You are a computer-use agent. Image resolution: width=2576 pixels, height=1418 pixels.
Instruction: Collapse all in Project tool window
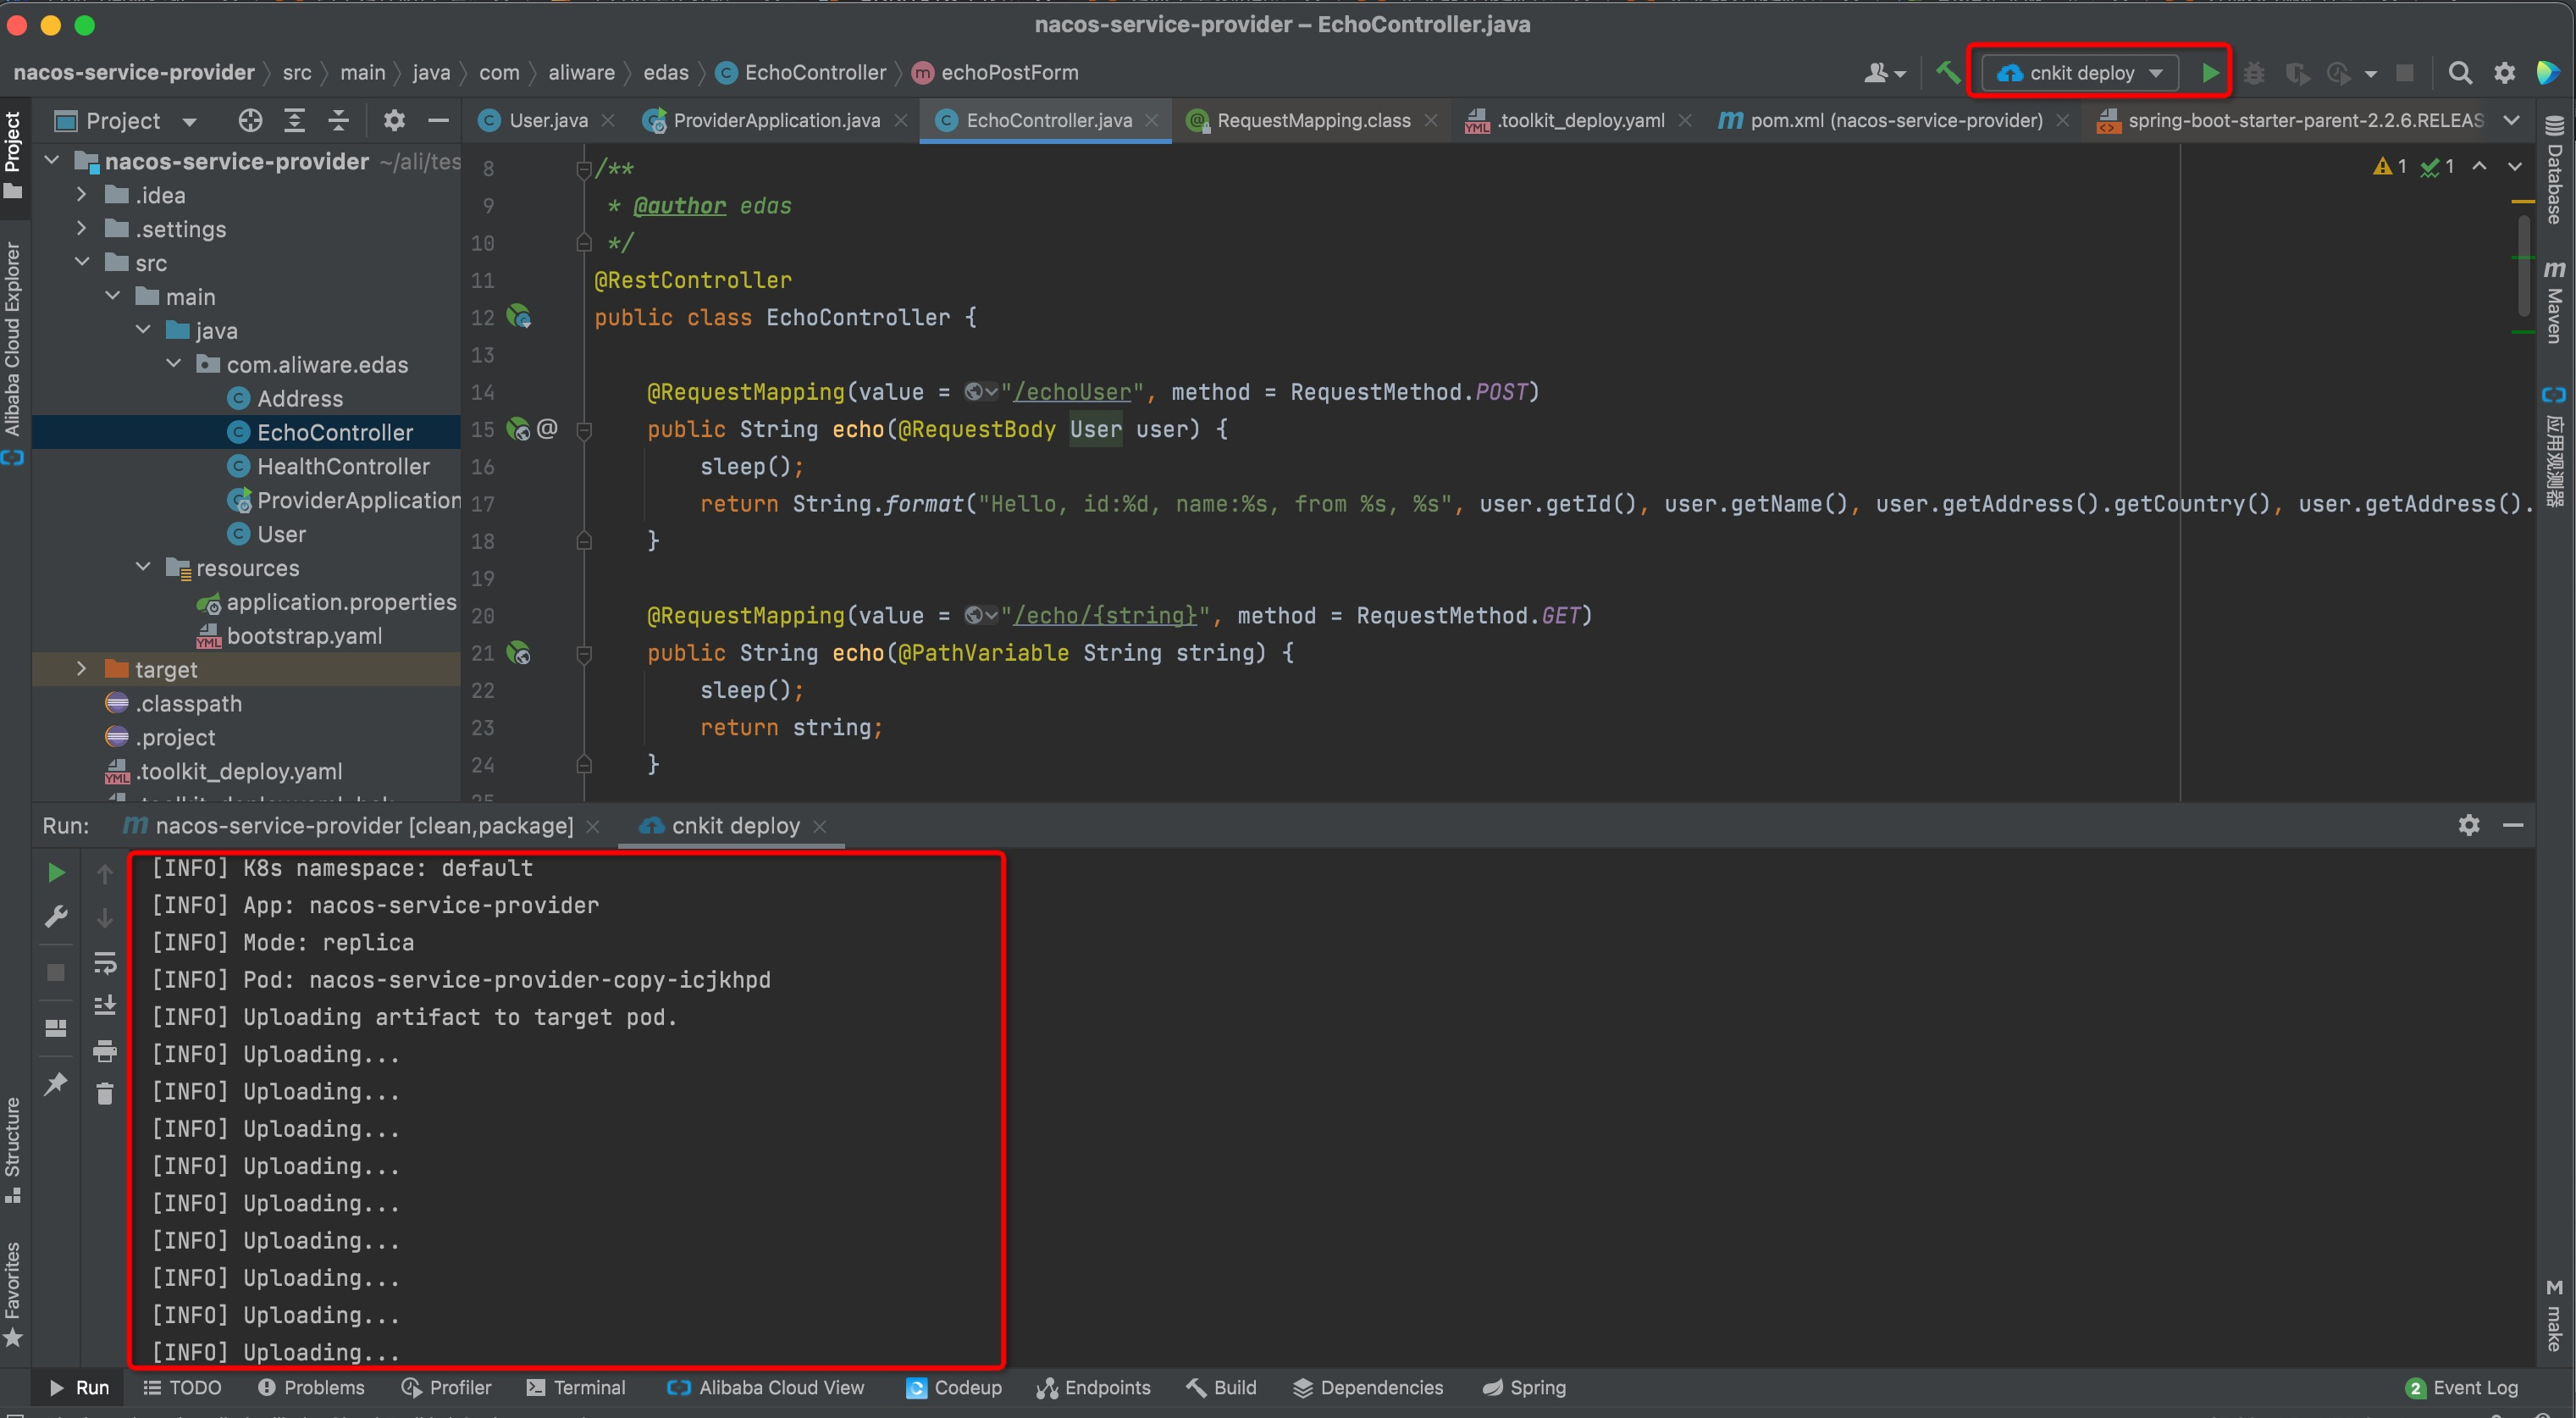(338, 121)
